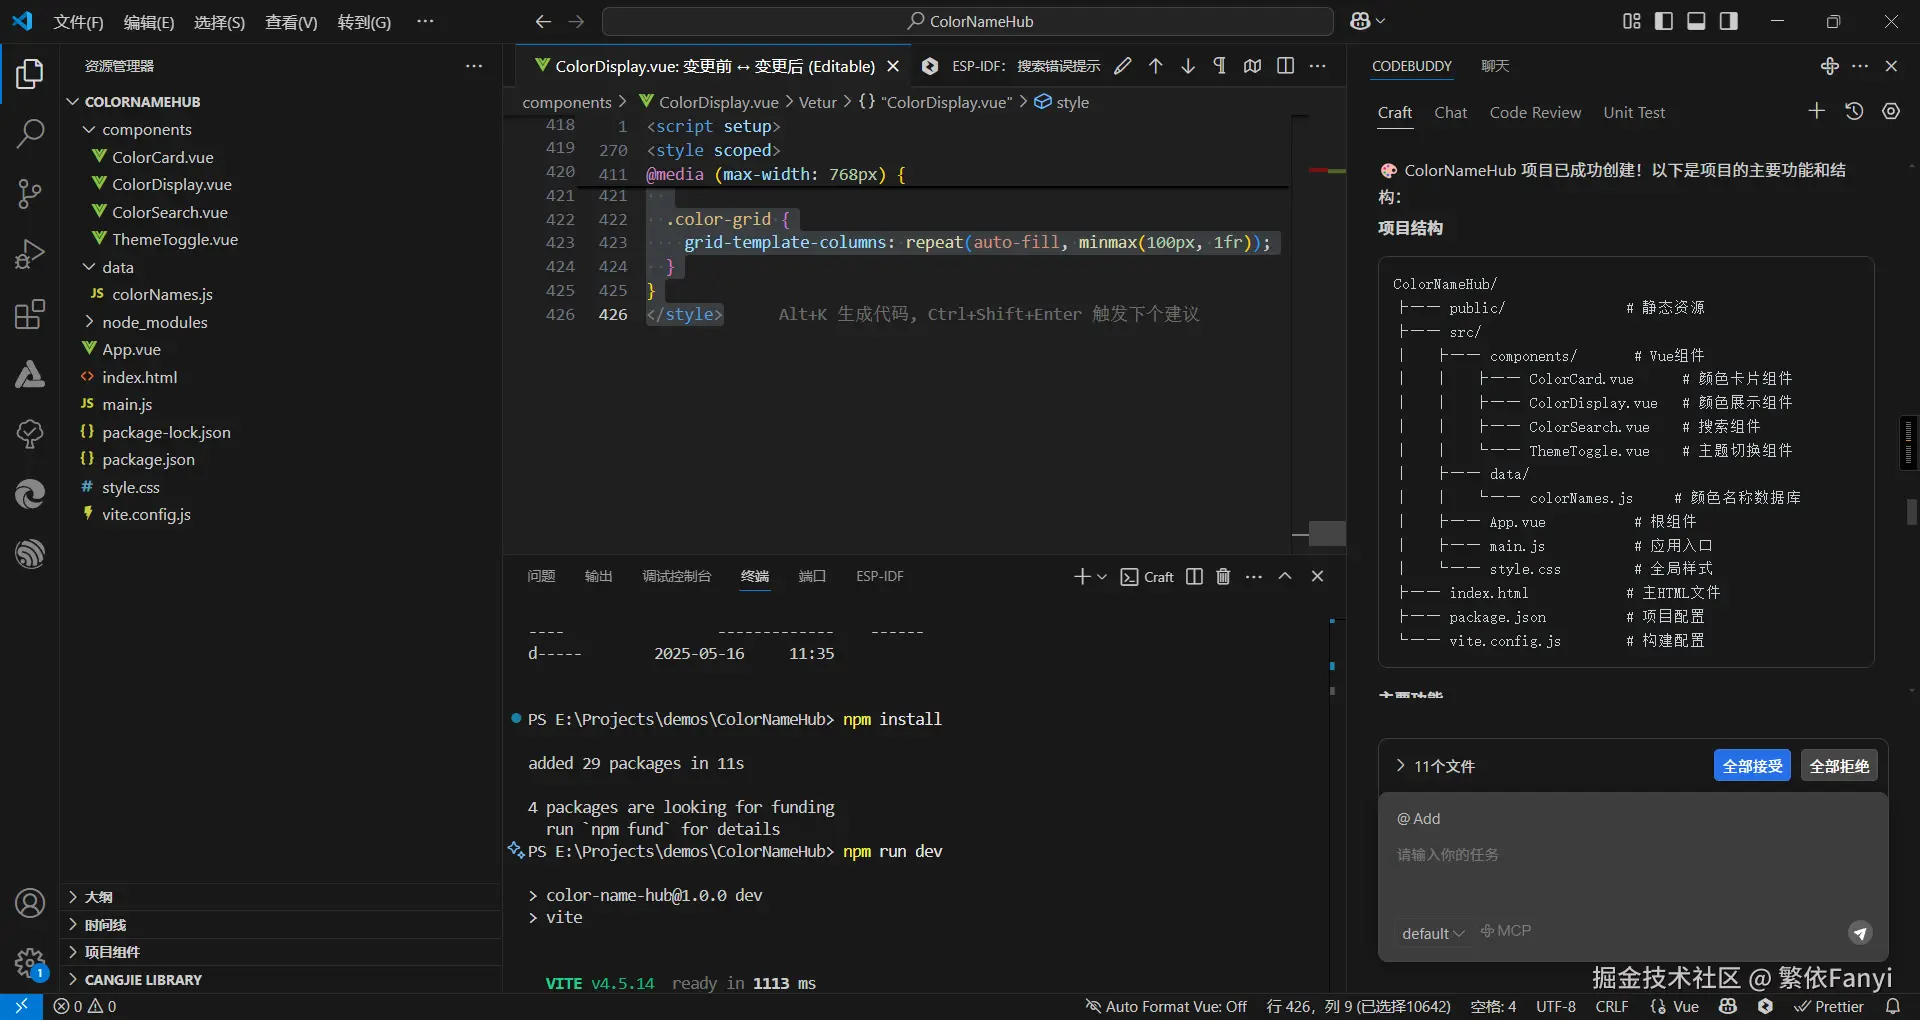Switch to the Code Review tab
Image resolution: width=1920 pixels, height=1020 pixels.
point(1535,113)
